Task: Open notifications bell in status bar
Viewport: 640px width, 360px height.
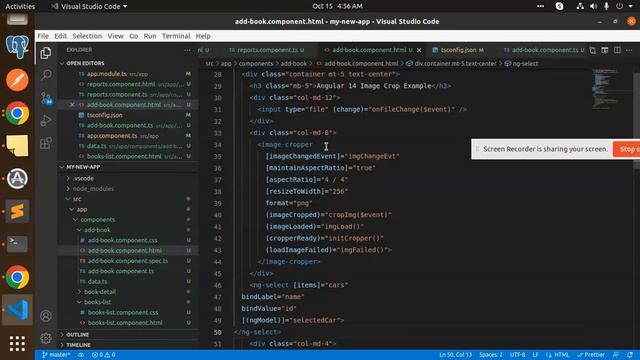Action: [630, 355]
